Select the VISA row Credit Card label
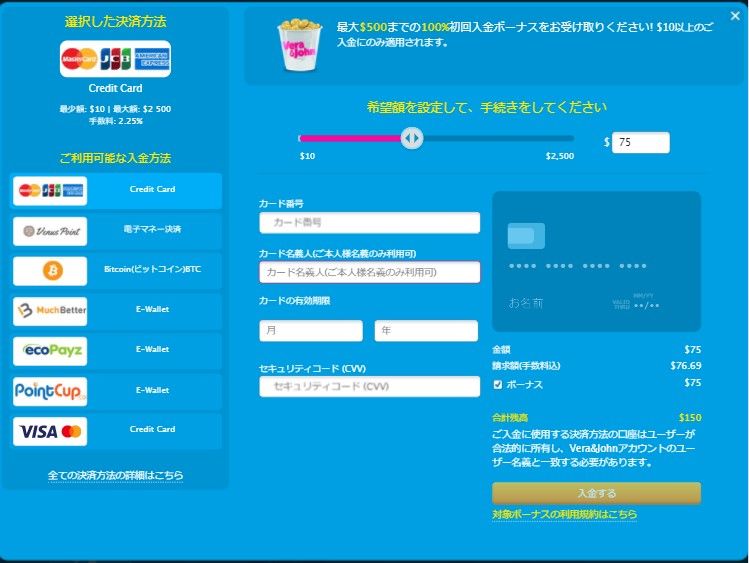This screenshot has height=563, width=749. (152, 429)
